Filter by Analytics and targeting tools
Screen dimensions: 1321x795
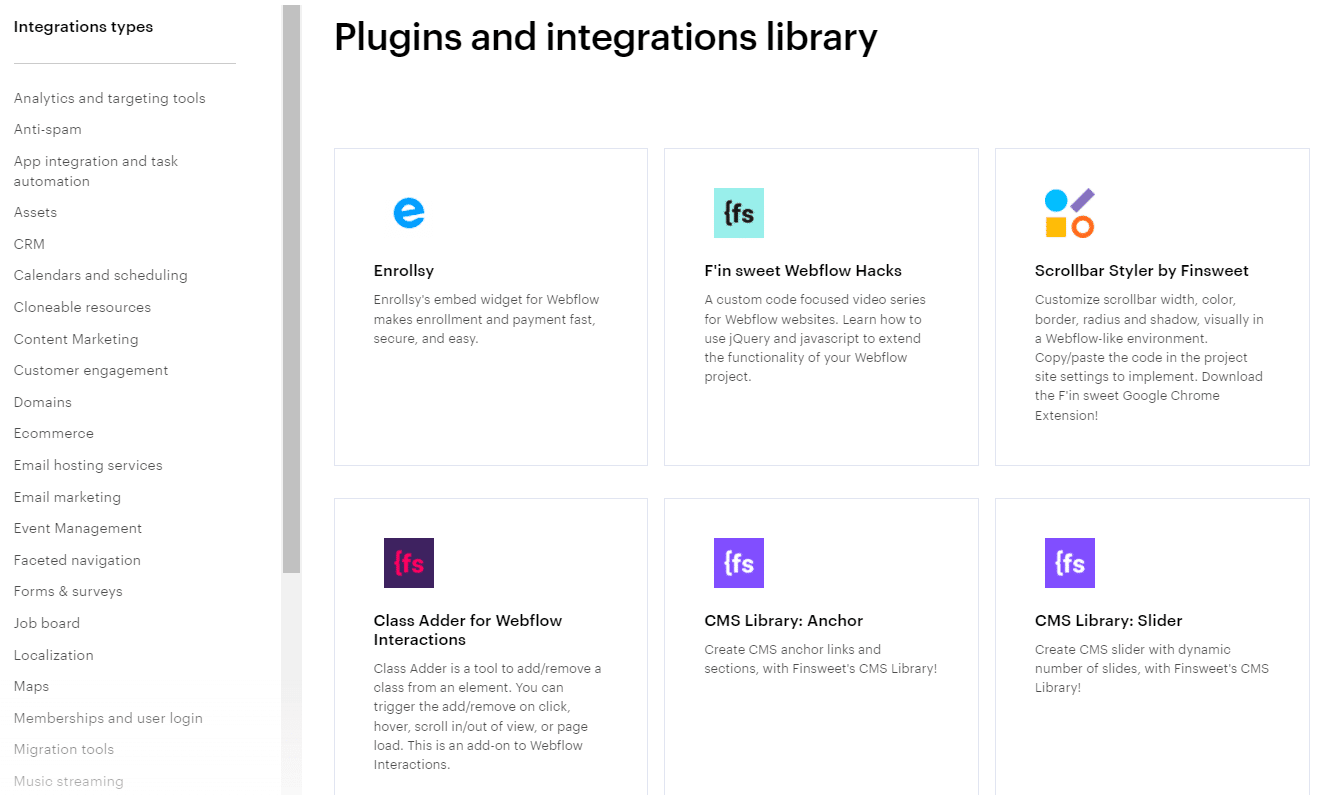click(x=110, y=98)
